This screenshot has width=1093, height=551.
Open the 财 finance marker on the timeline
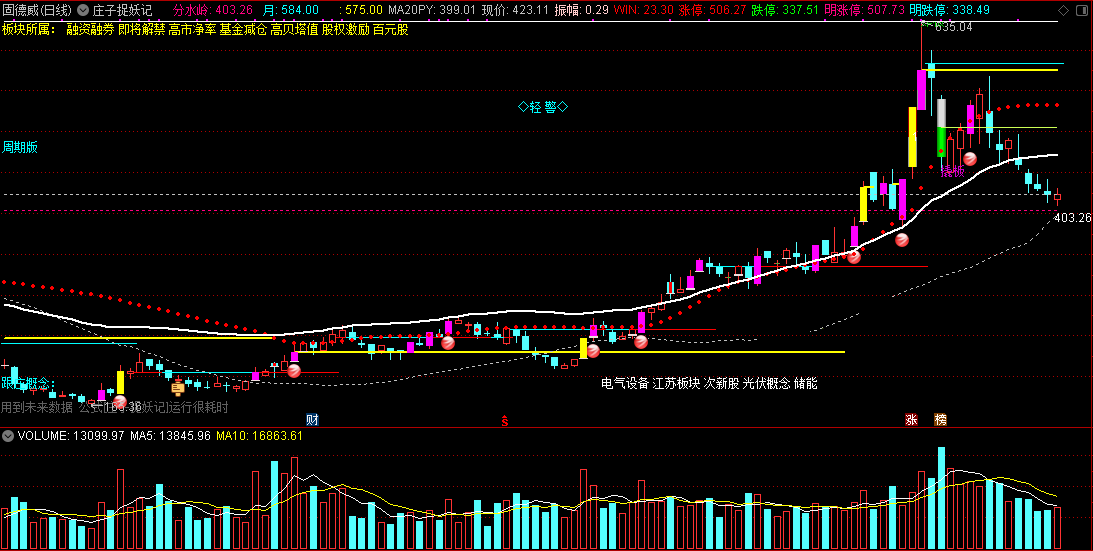click(312, 419)
